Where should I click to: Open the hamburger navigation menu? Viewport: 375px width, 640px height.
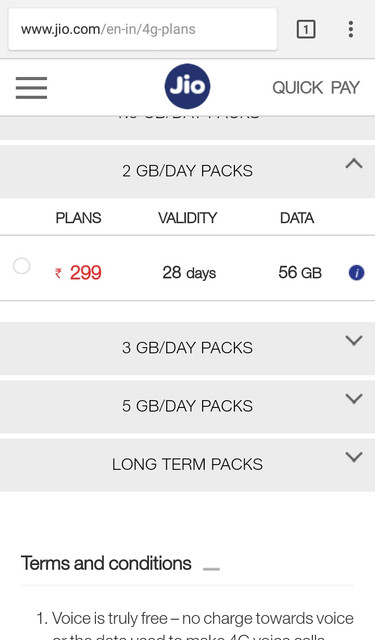pyautogui.click(x=31, y=88)
